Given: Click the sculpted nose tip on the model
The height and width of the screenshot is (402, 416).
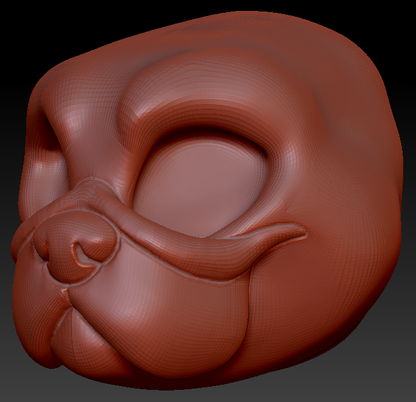Looking at the screenshot, I should [75, 246].
